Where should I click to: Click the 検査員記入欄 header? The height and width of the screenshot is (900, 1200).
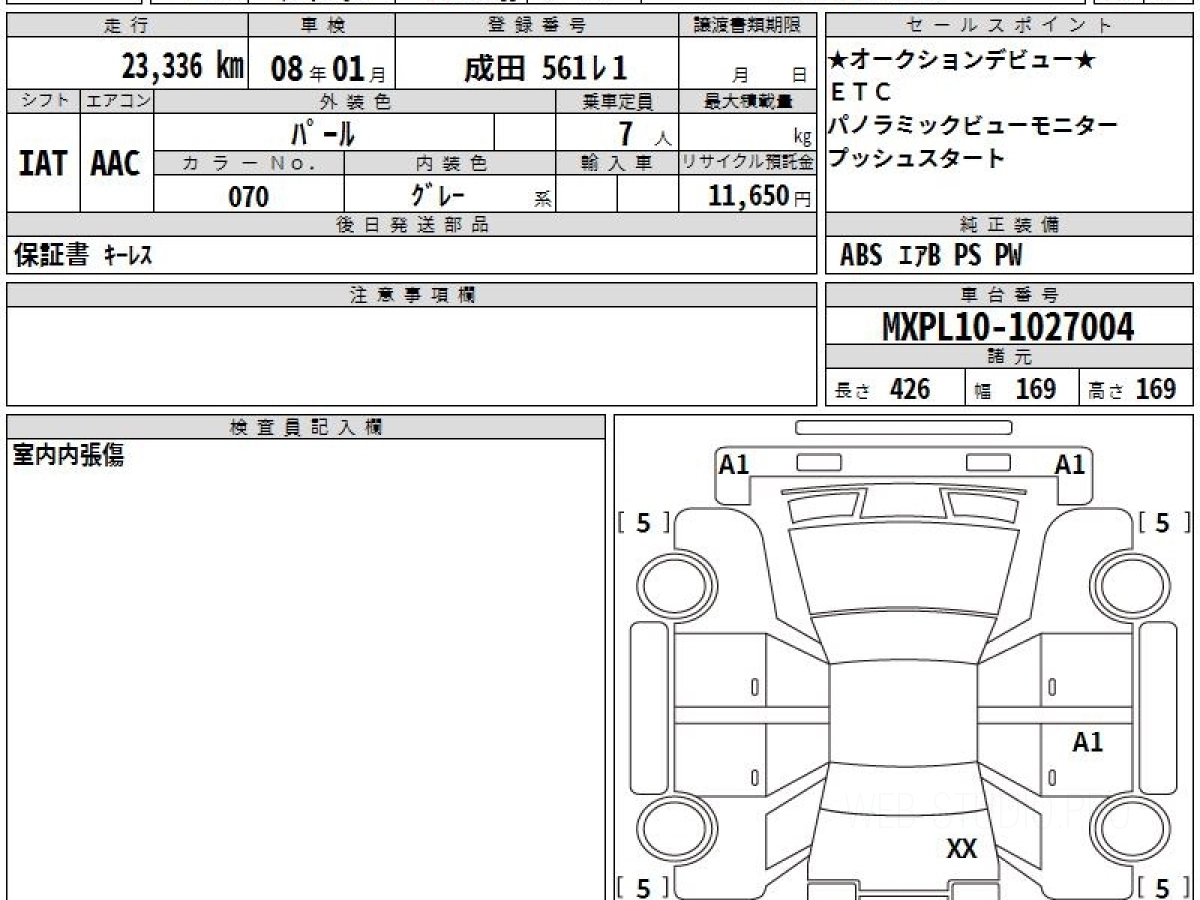(306, 426)
